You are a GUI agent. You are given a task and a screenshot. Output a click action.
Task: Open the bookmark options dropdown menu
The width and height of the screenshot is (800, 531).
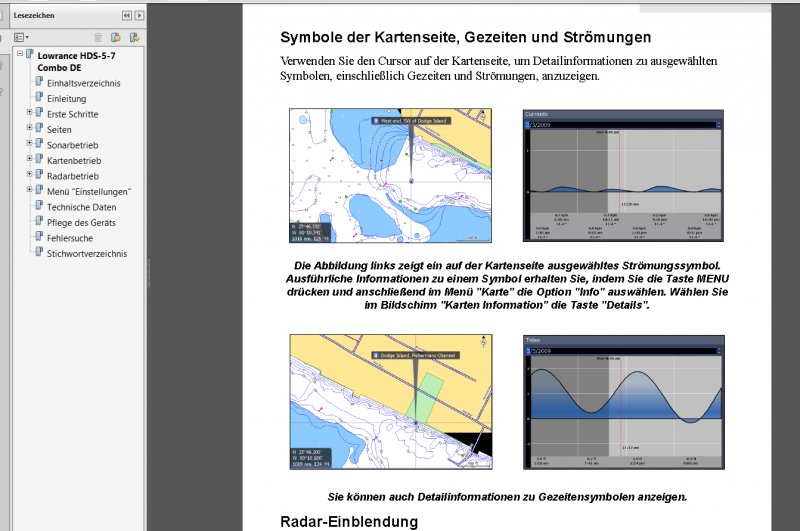click(23, 37)
